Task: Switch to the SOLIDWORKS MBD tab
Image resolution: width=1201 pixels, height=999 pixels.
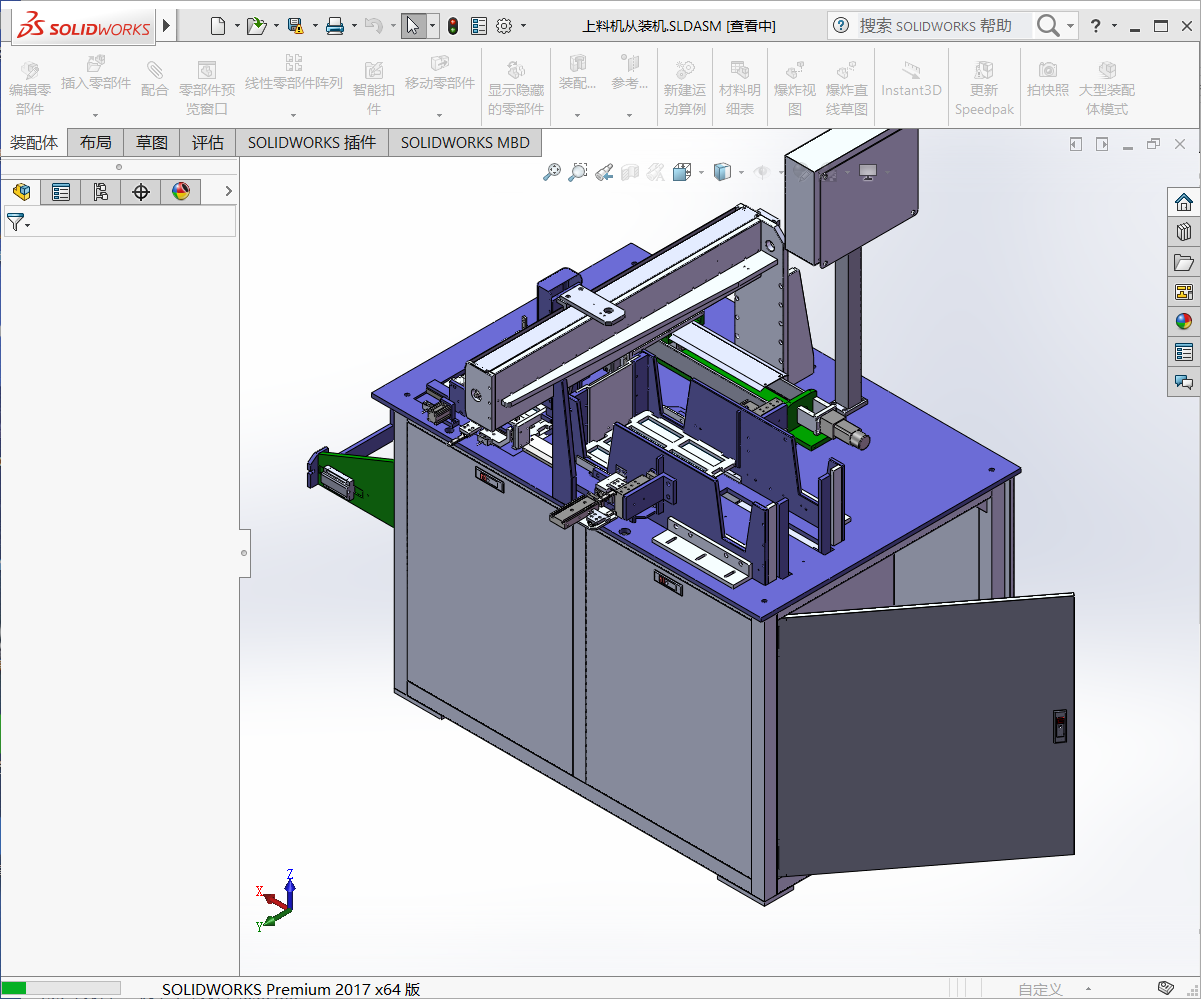Action: pos(465,143)
